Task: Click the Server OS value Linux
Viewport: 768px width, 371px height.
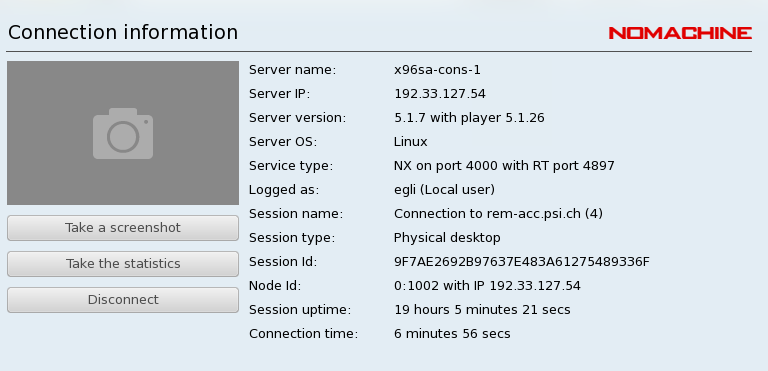Action: (x=410, y=142)
